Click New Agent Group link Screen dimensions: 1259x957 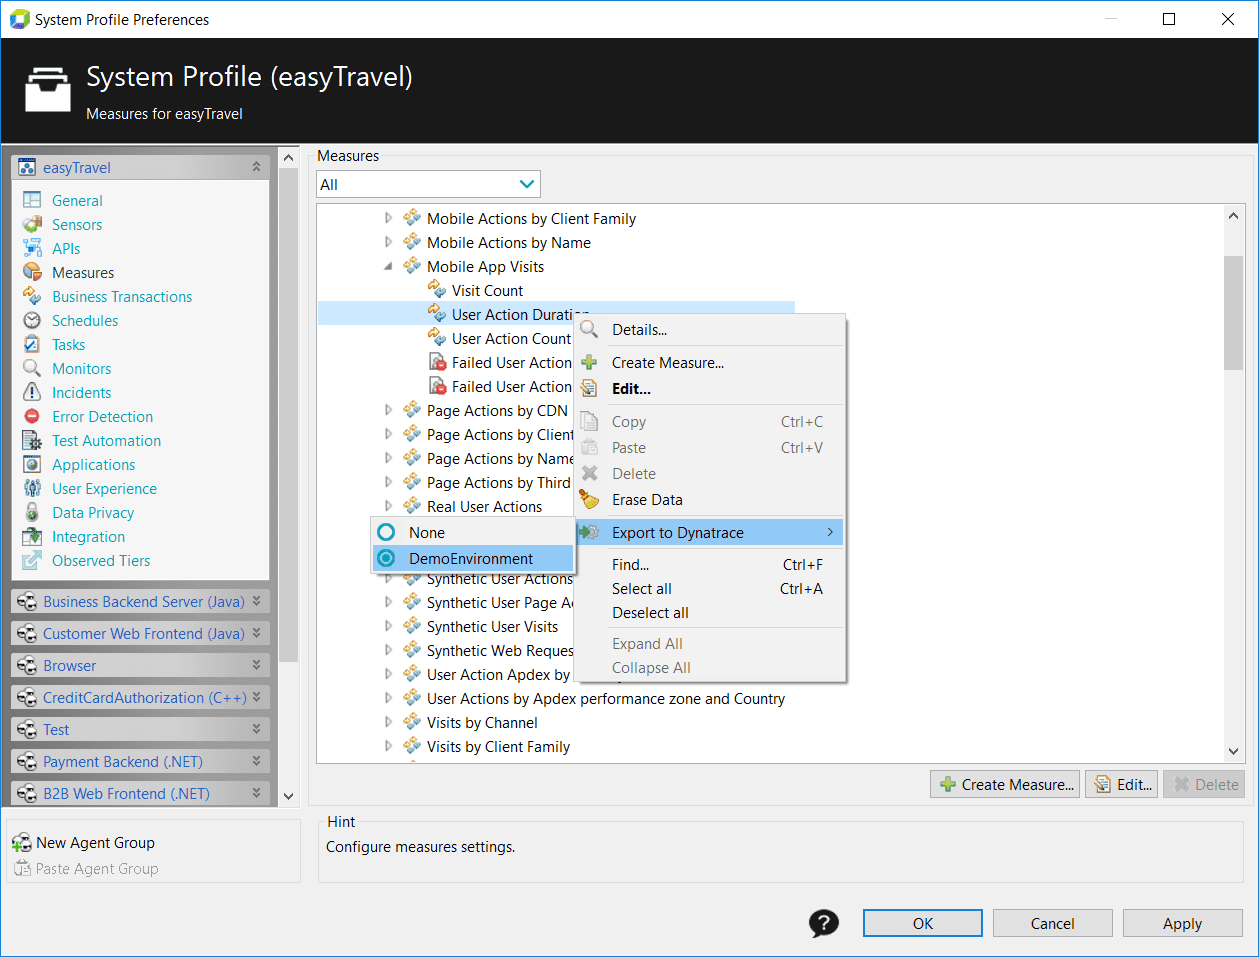[x=95, y=843]
